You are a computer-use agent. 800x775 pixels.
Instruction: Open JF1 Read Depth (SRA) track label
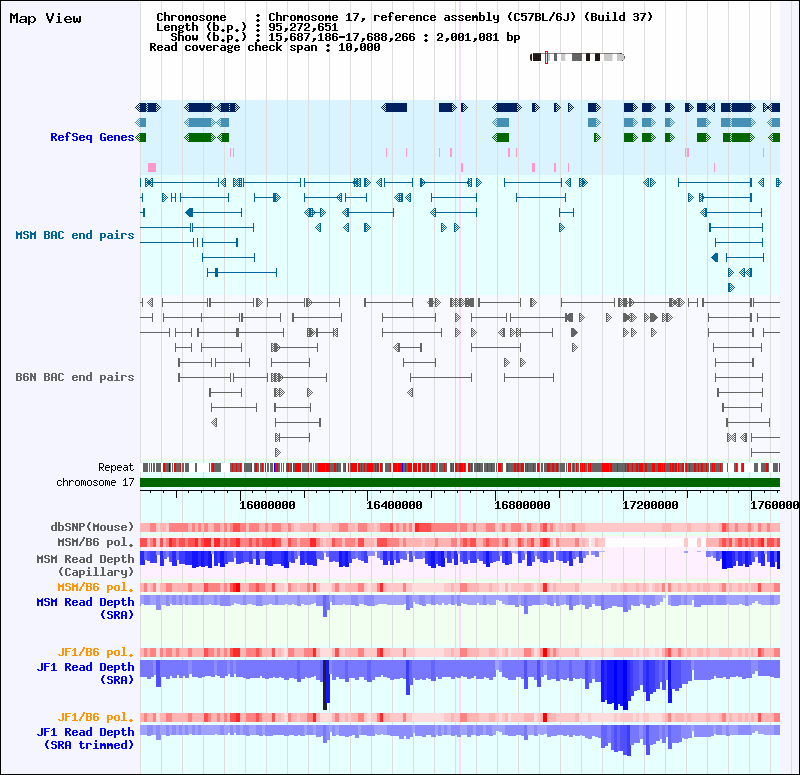point(85,673)
